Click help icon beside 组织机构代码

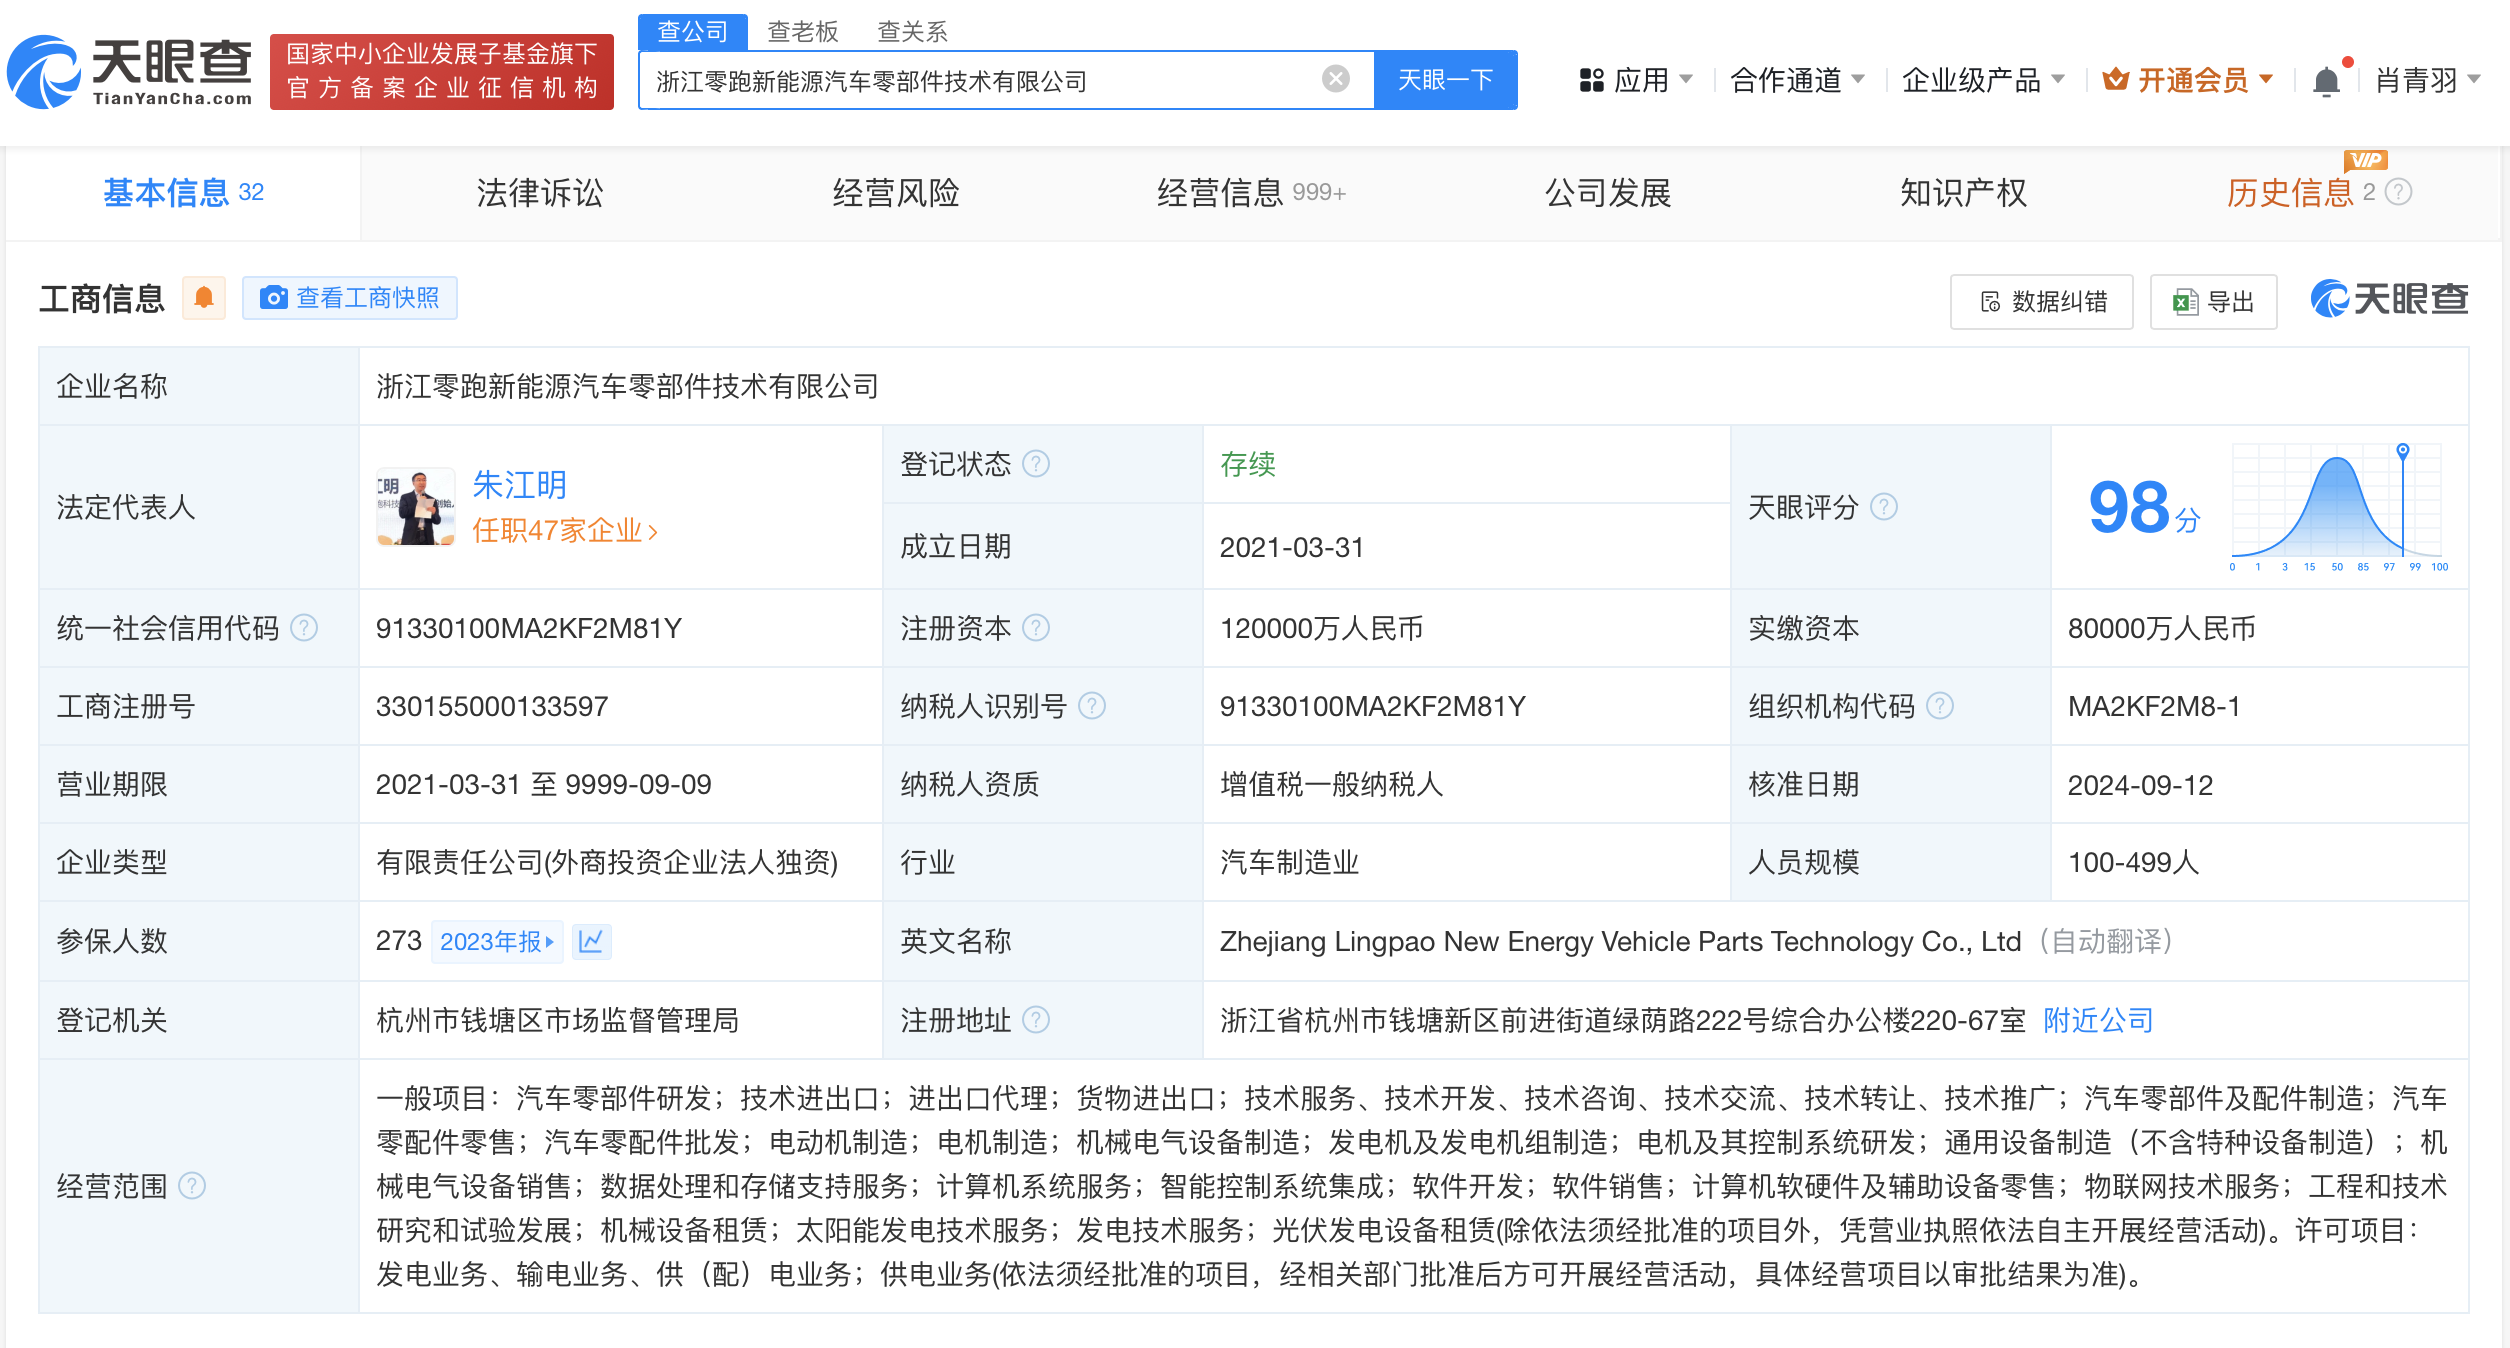(1940, 706)
